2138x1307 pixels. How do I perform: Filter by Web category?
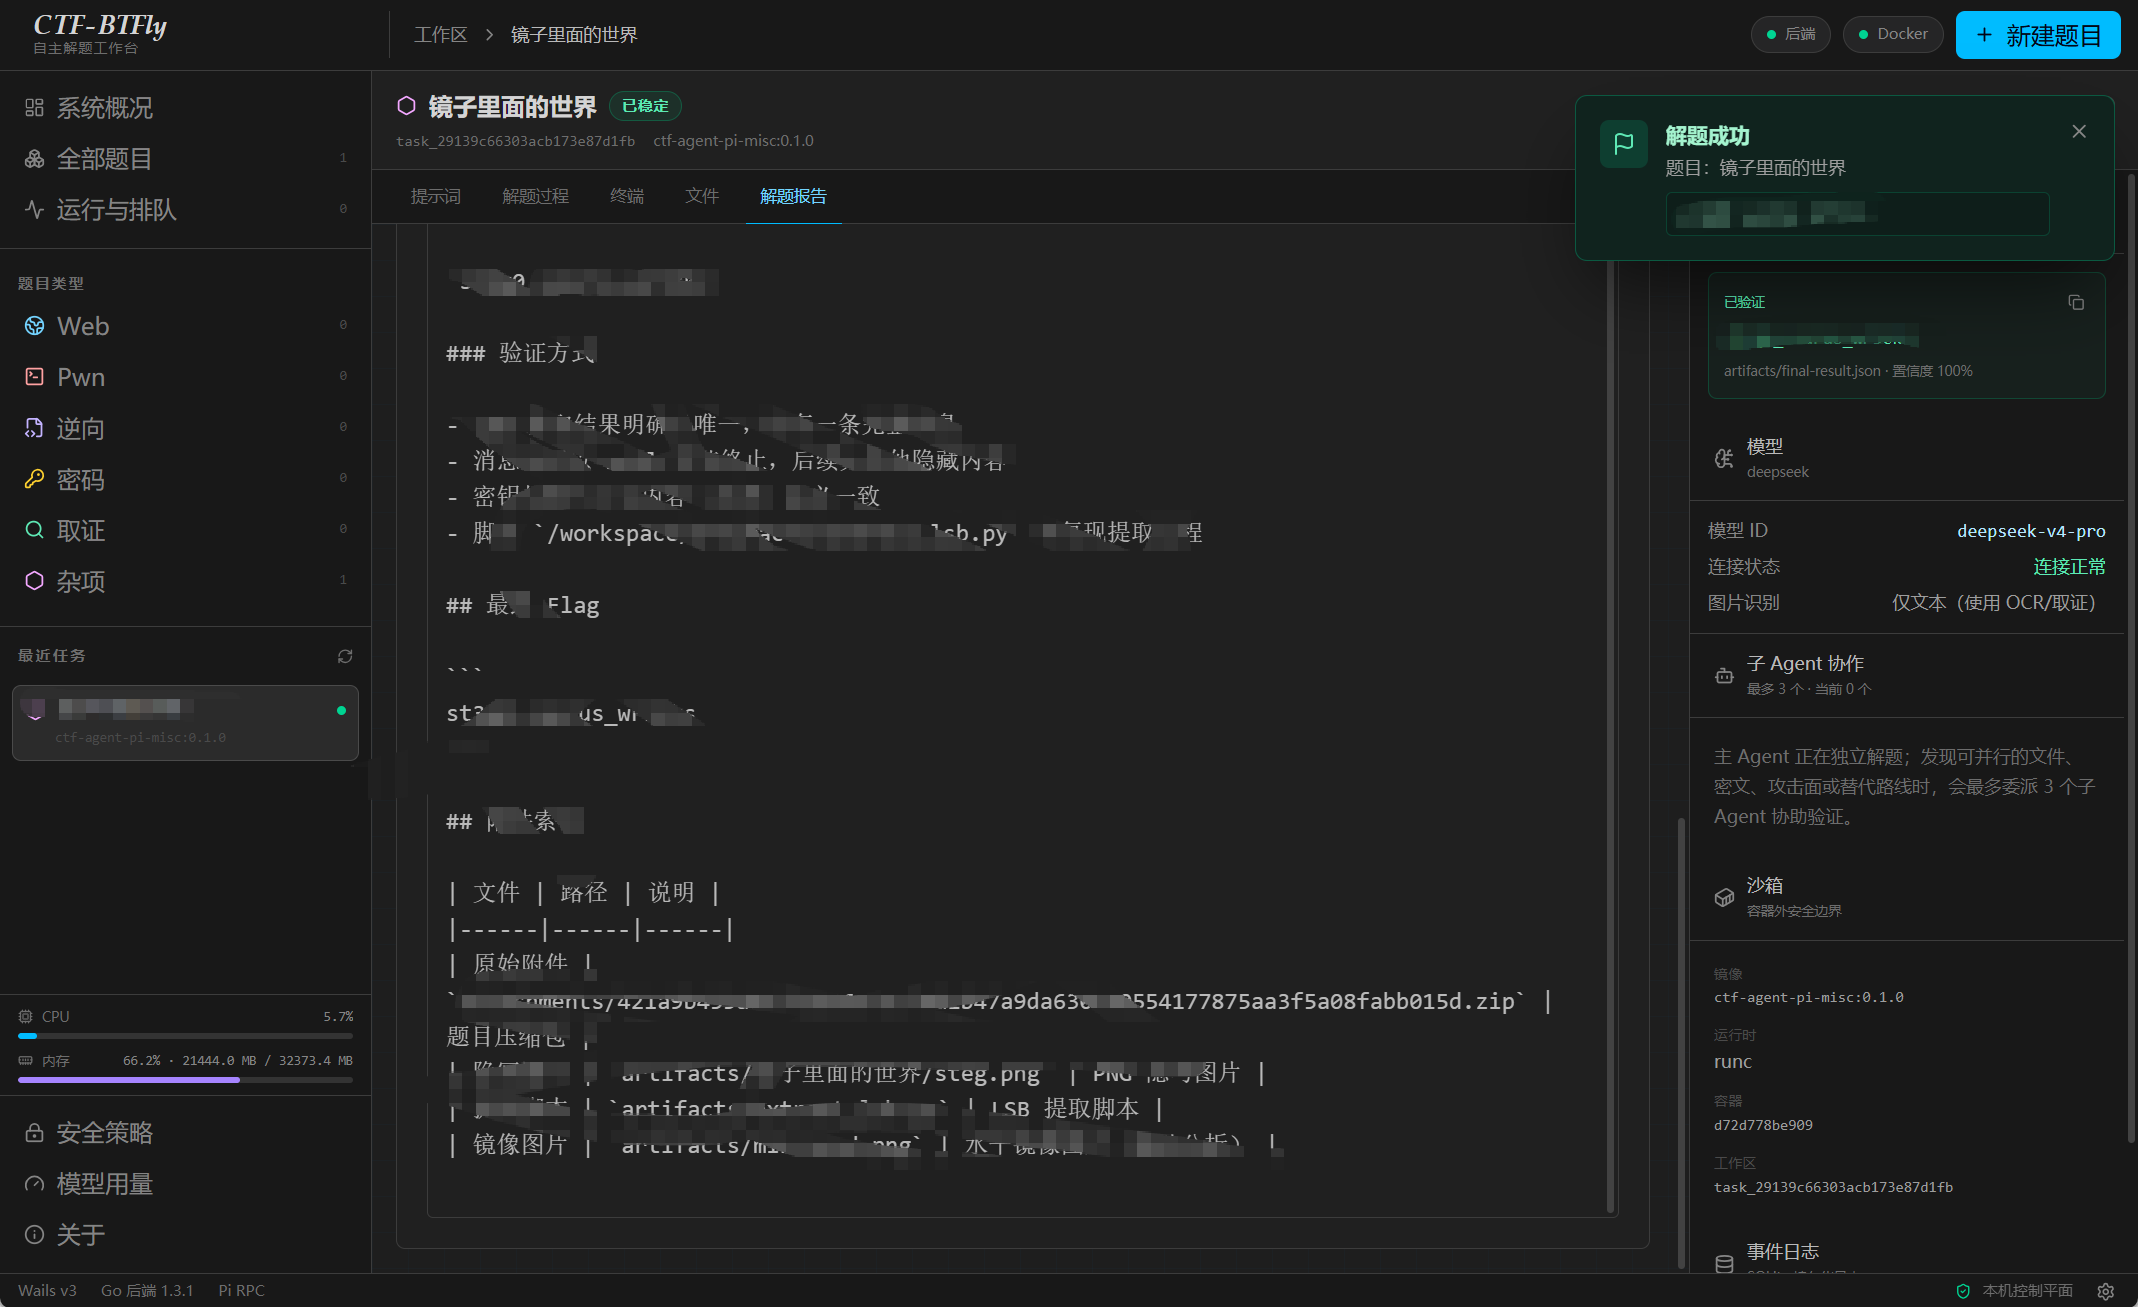pyautogui.click(x=185, y=326)
